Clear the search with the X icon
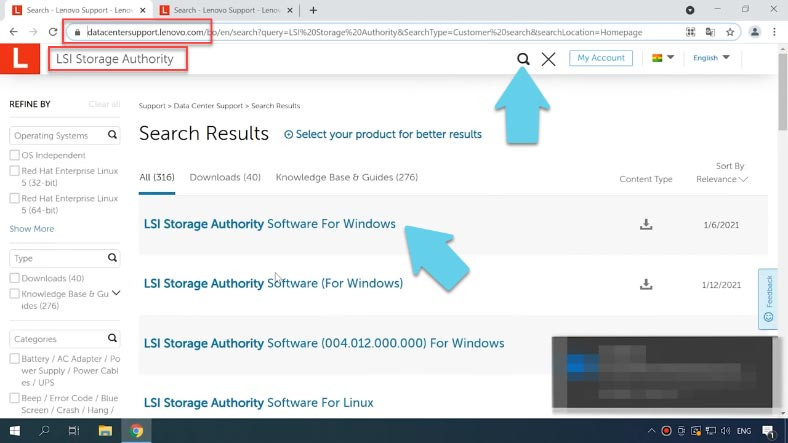Image resolution: width=788 pixels, height=443 pixels. (x=548, y=59)
